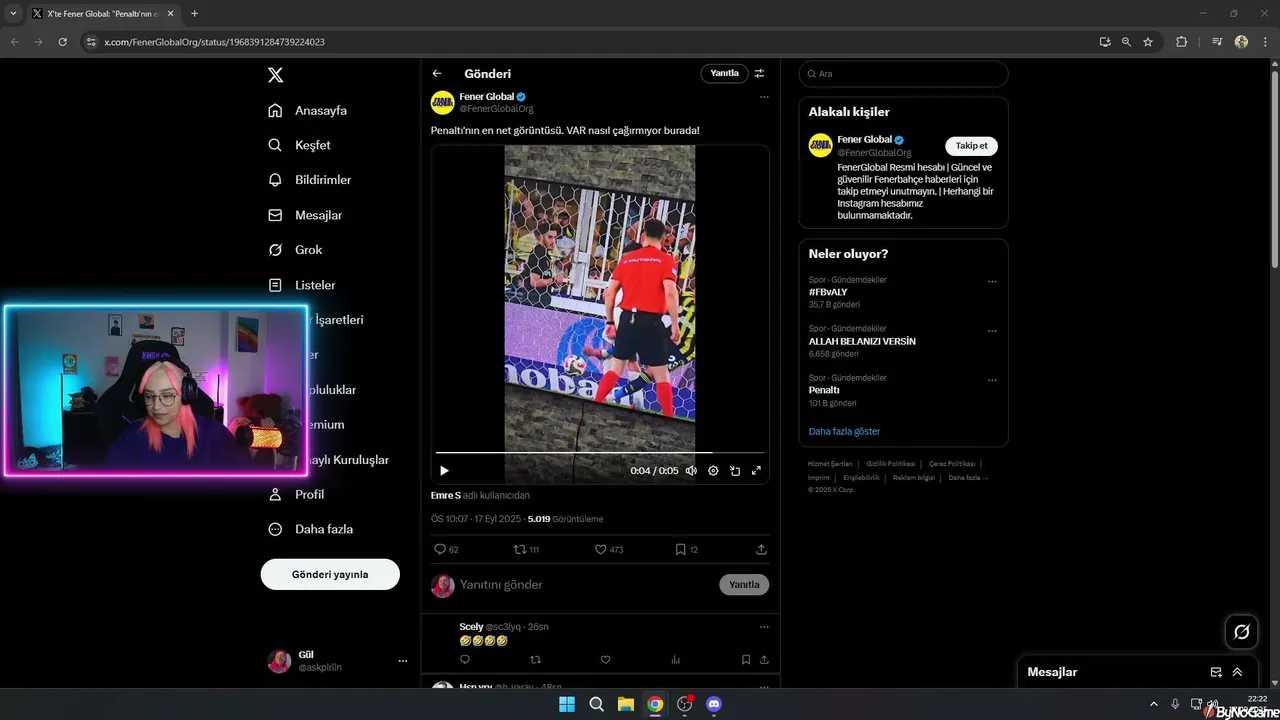
Task: Like Scely's comment
Action: (x=605, y=660)
